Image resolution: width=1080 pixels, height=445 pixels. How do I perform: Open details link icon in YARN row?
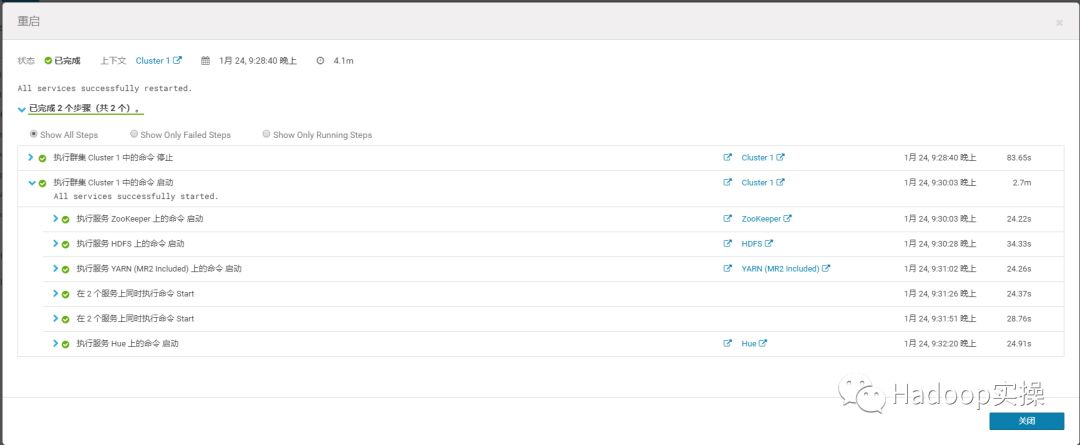[x=727, y=269]
